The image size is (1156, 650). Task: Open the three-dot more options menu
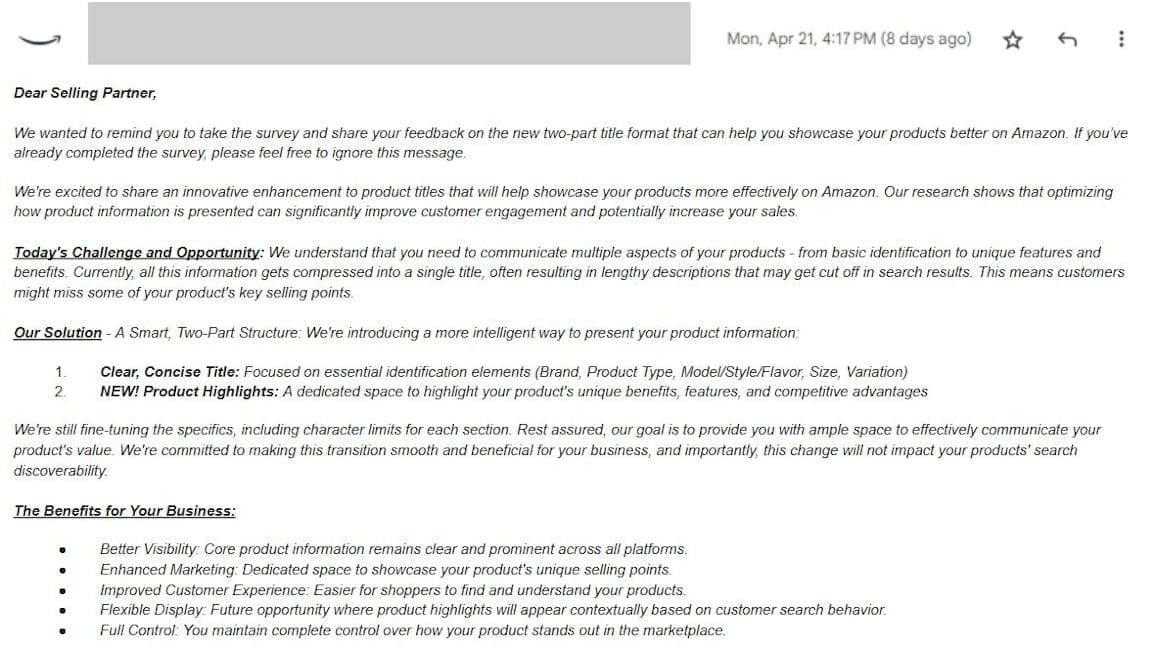[1121, 39]
